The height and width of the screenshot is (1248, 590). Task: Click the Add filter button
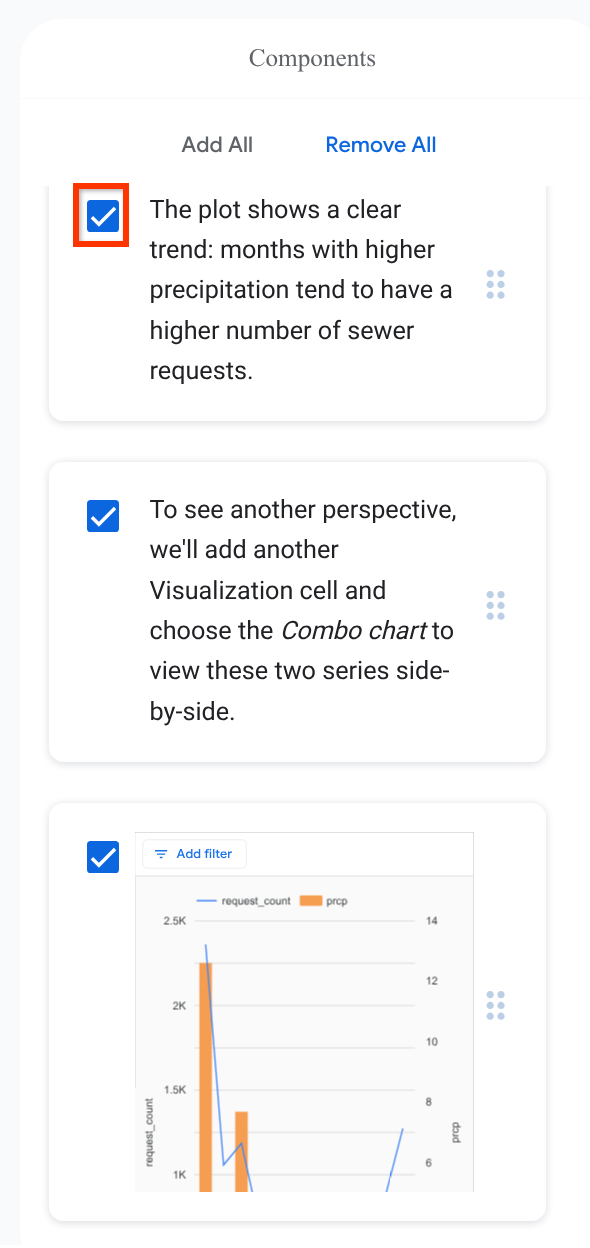click(x=193, y=854)
